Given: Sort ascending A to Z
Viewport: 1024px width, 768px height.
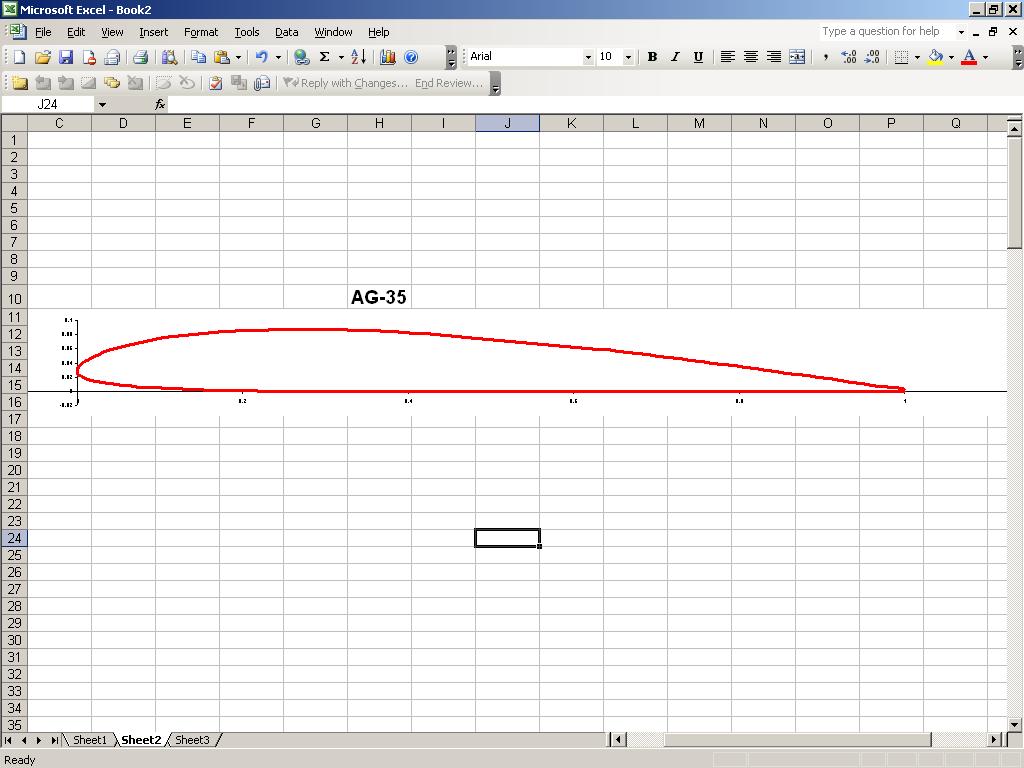Looking at the screenshot, I should tap(359, 57).
